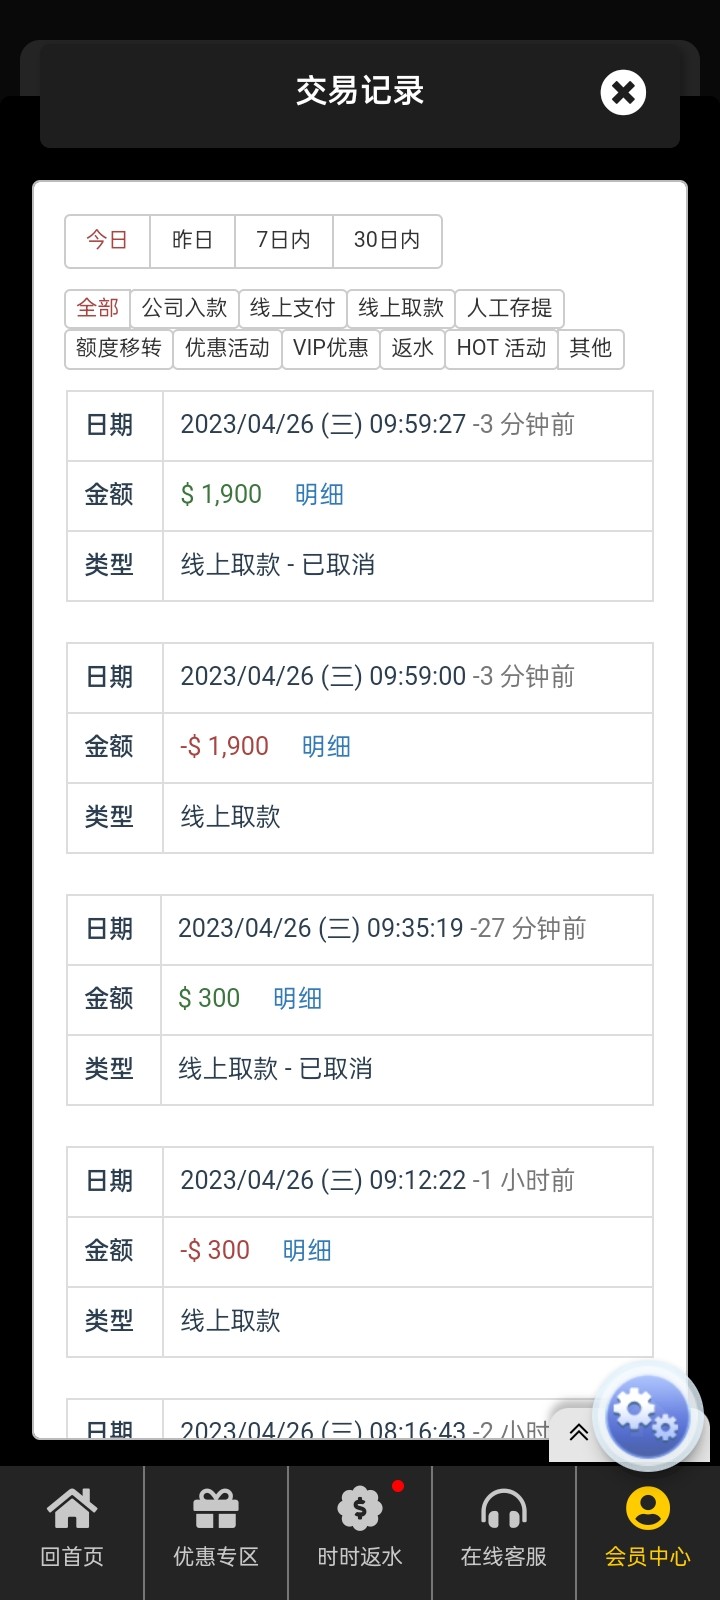The width and height of the screenshot is (720, 1600).
Task: Tap the 回首页 home icon
Action: tap(72, 1510)
